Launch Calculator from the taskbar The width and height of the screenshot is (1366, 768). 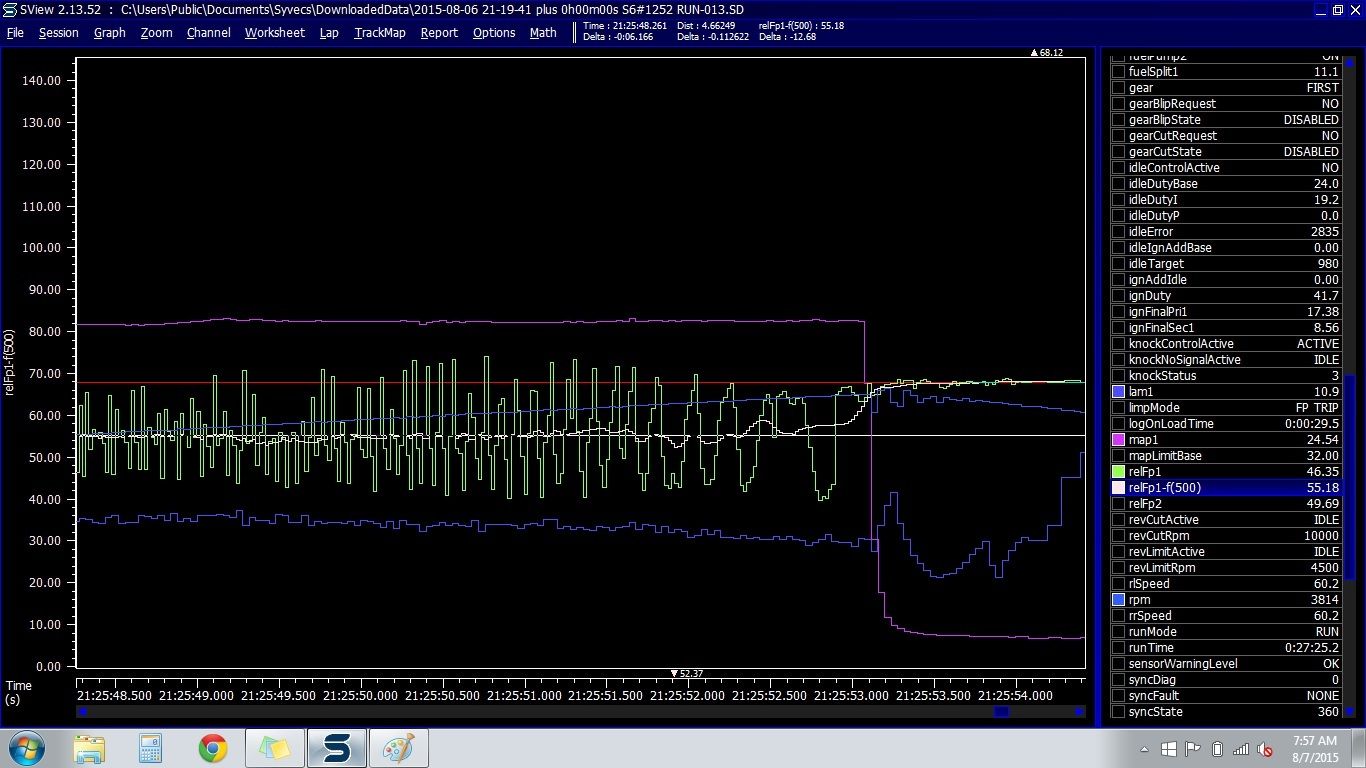[151, 748]
